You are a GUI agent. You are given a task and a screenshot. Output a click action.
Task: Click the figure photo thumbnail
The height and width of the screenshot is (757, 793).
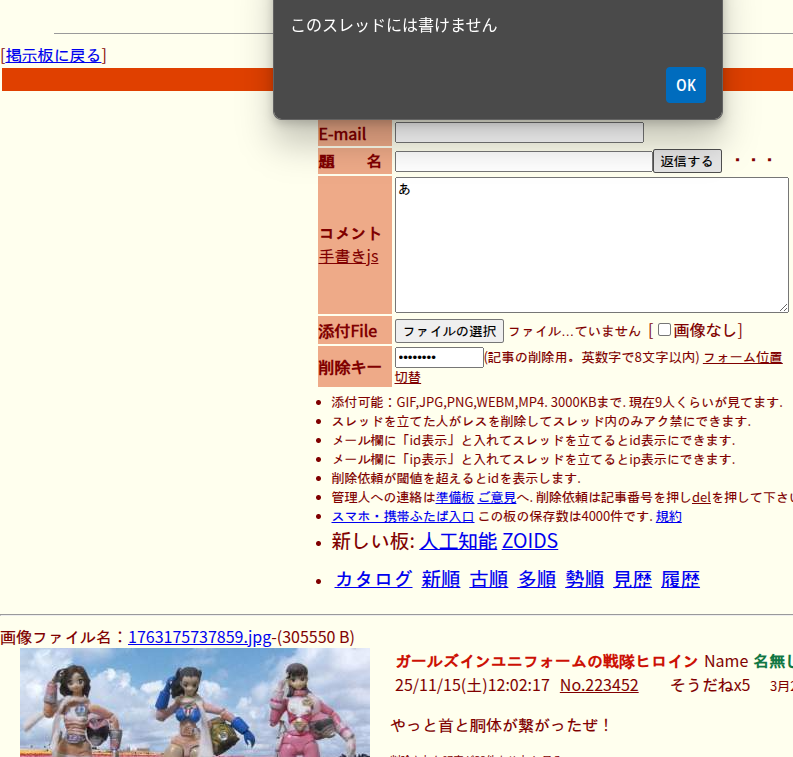pos(195,702)
